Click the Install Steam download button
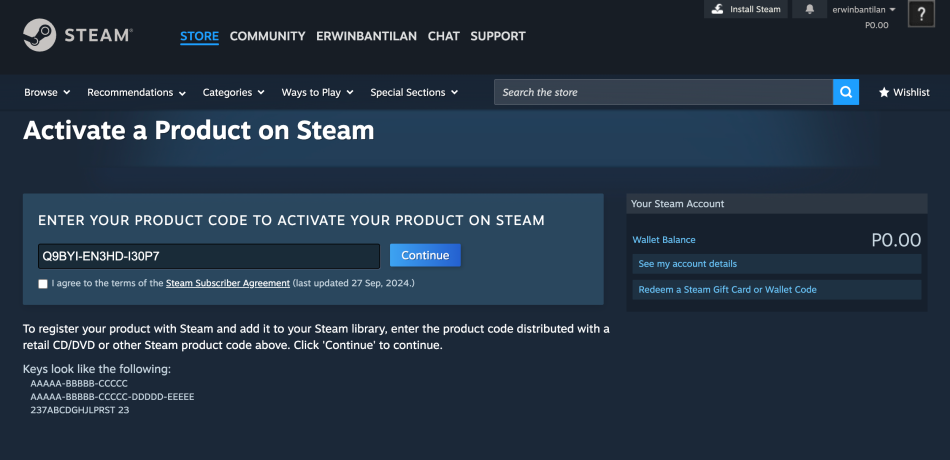The height and width of the screenshot is (460, 950). click(x=745, y=9)
